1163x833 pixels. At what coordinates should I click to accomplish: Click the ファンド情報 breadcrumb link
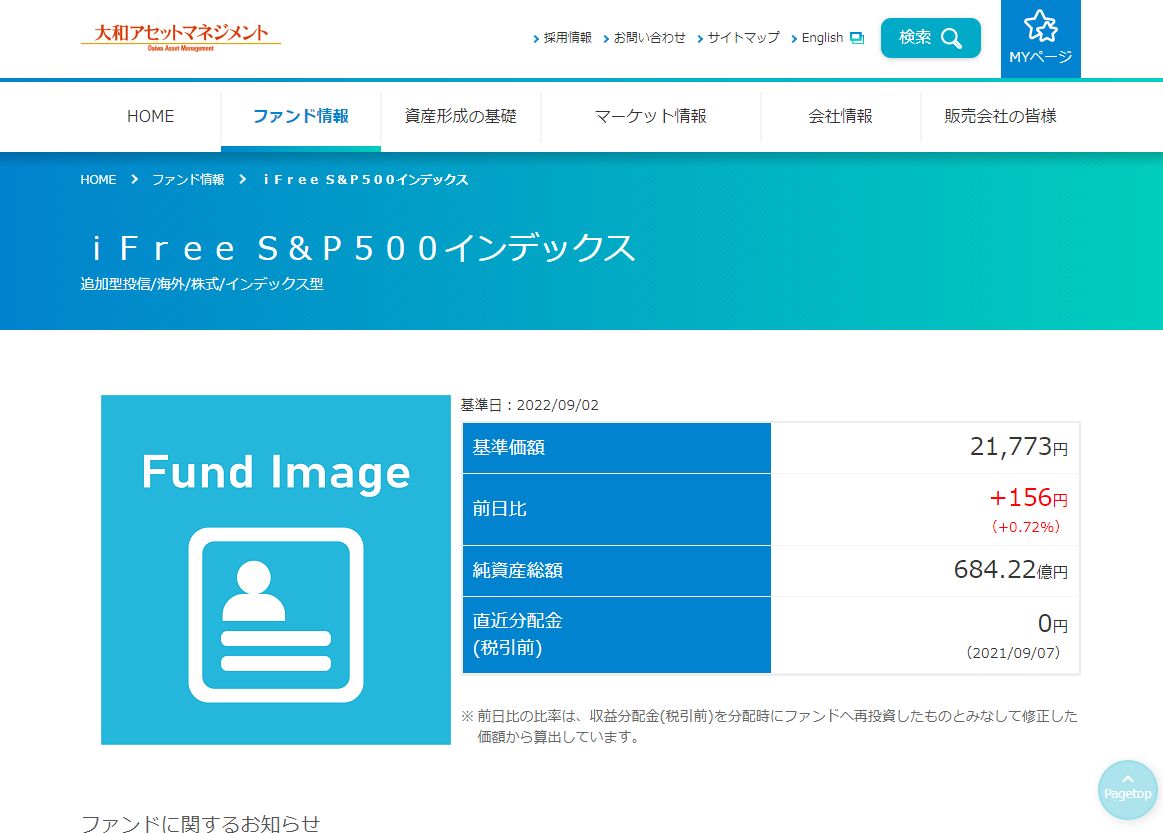click(x=188, y=180)
